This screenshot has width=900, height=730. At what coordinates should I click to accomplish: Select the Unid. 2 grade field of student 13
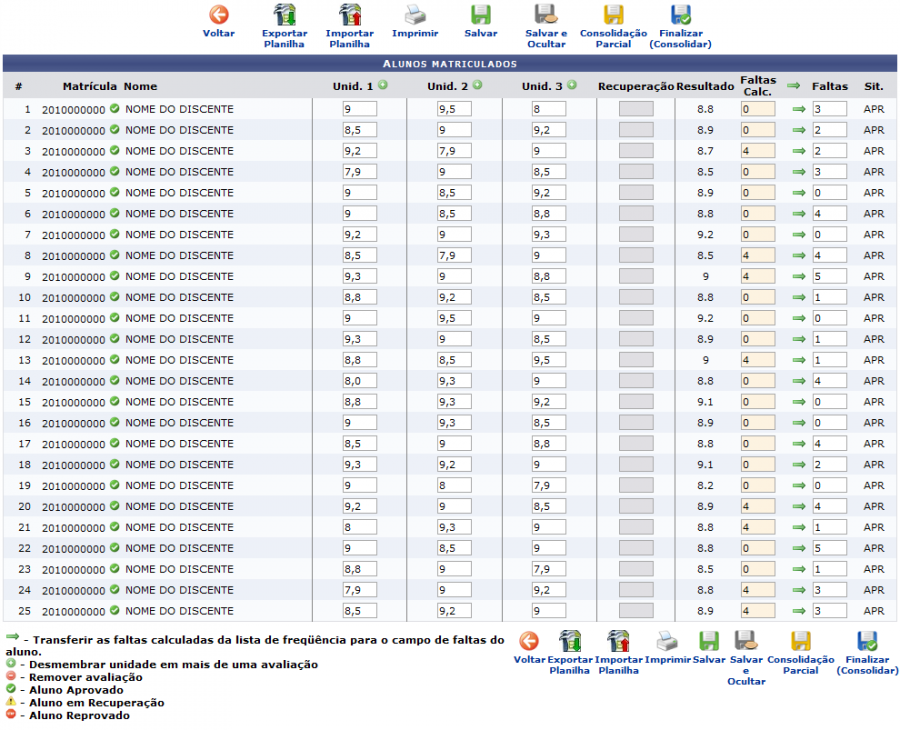tap(453, 360)
